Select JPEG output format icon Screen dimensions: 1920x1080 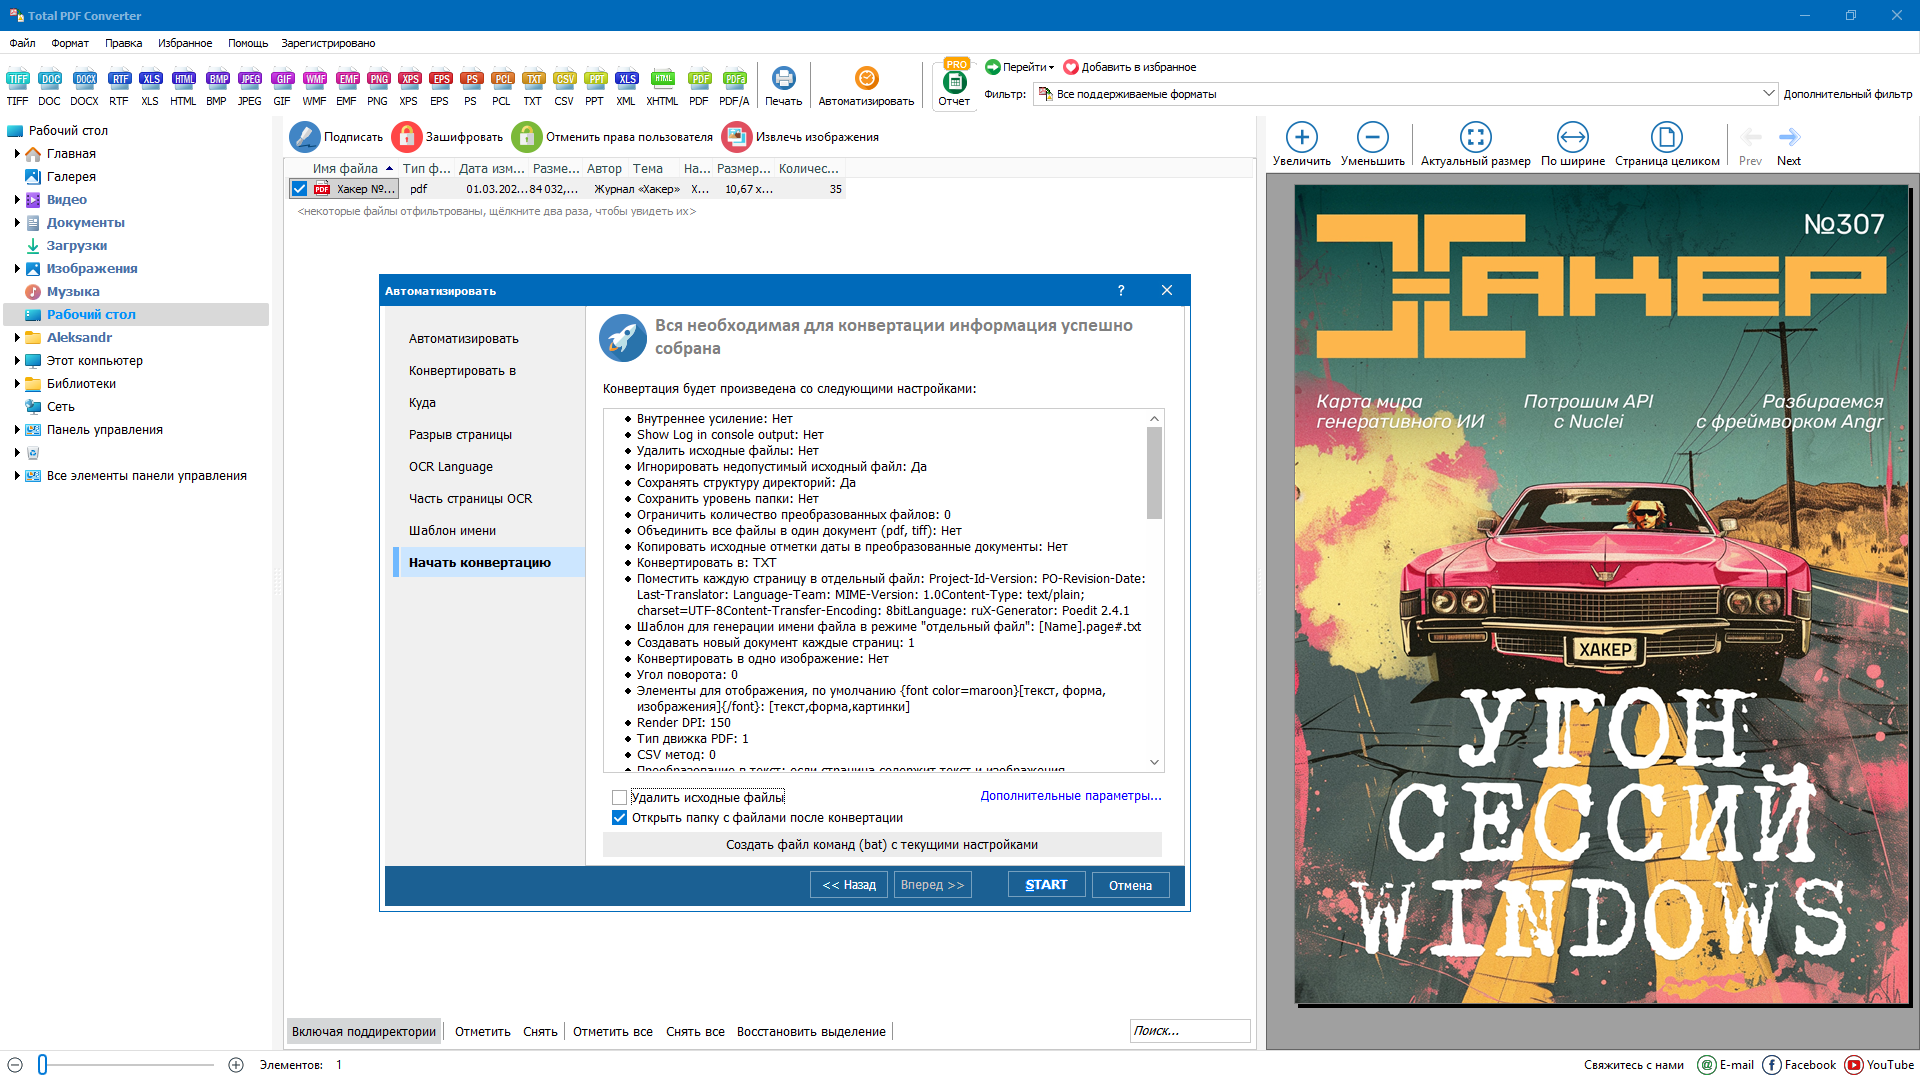tap(249, 87)
